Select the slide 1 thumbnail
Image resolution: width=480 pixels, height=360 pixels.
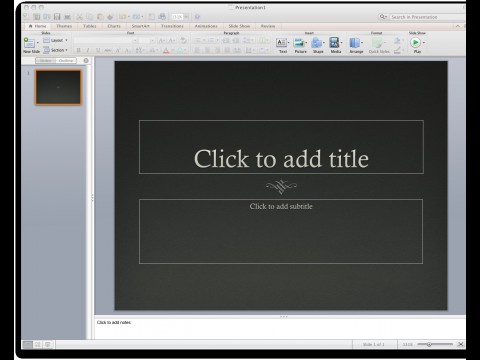pyautogui.click(x=58, y=87)
